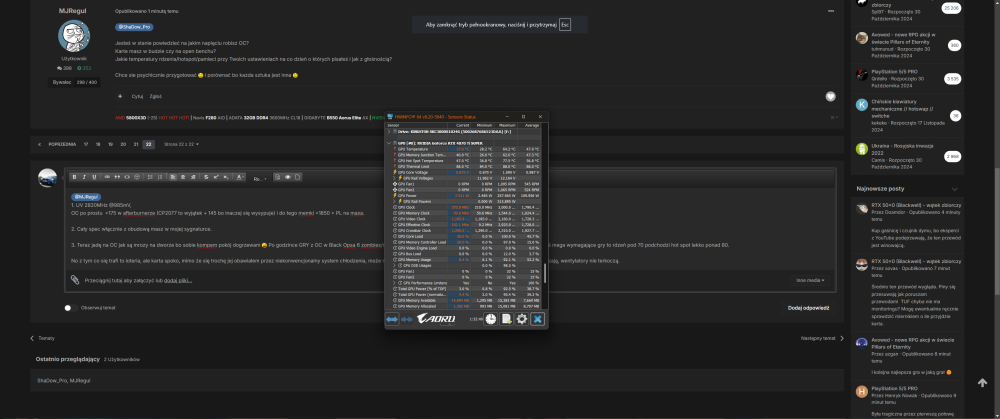Expand the Drive KINGSTON sensor group
Viewport: 1000px width, 419px height.
coord(389,131)
